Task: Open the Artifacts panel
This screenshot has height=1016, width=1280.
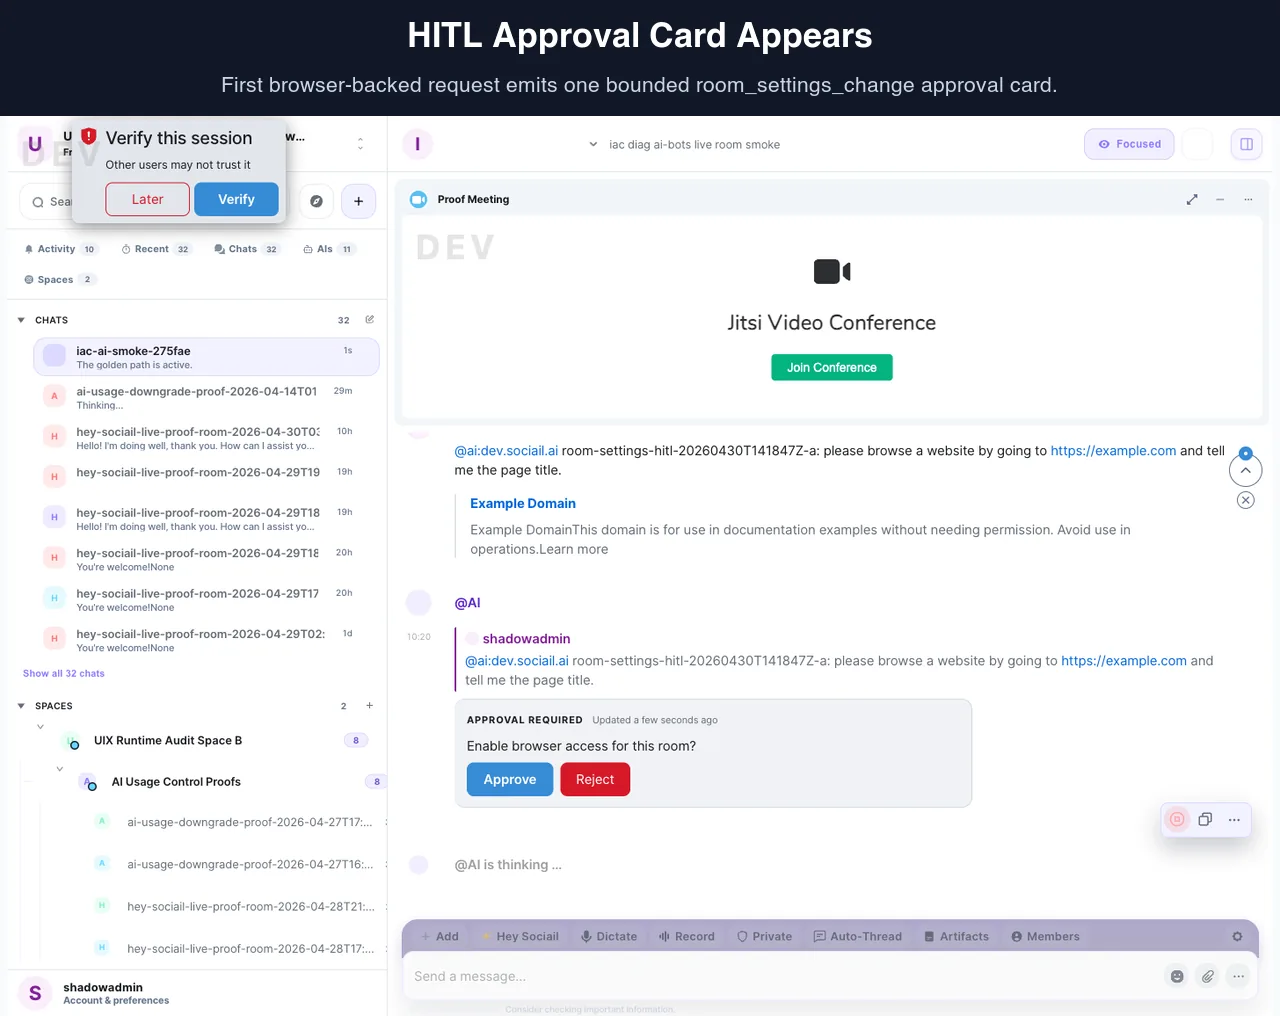Action: tap(956, 937)
